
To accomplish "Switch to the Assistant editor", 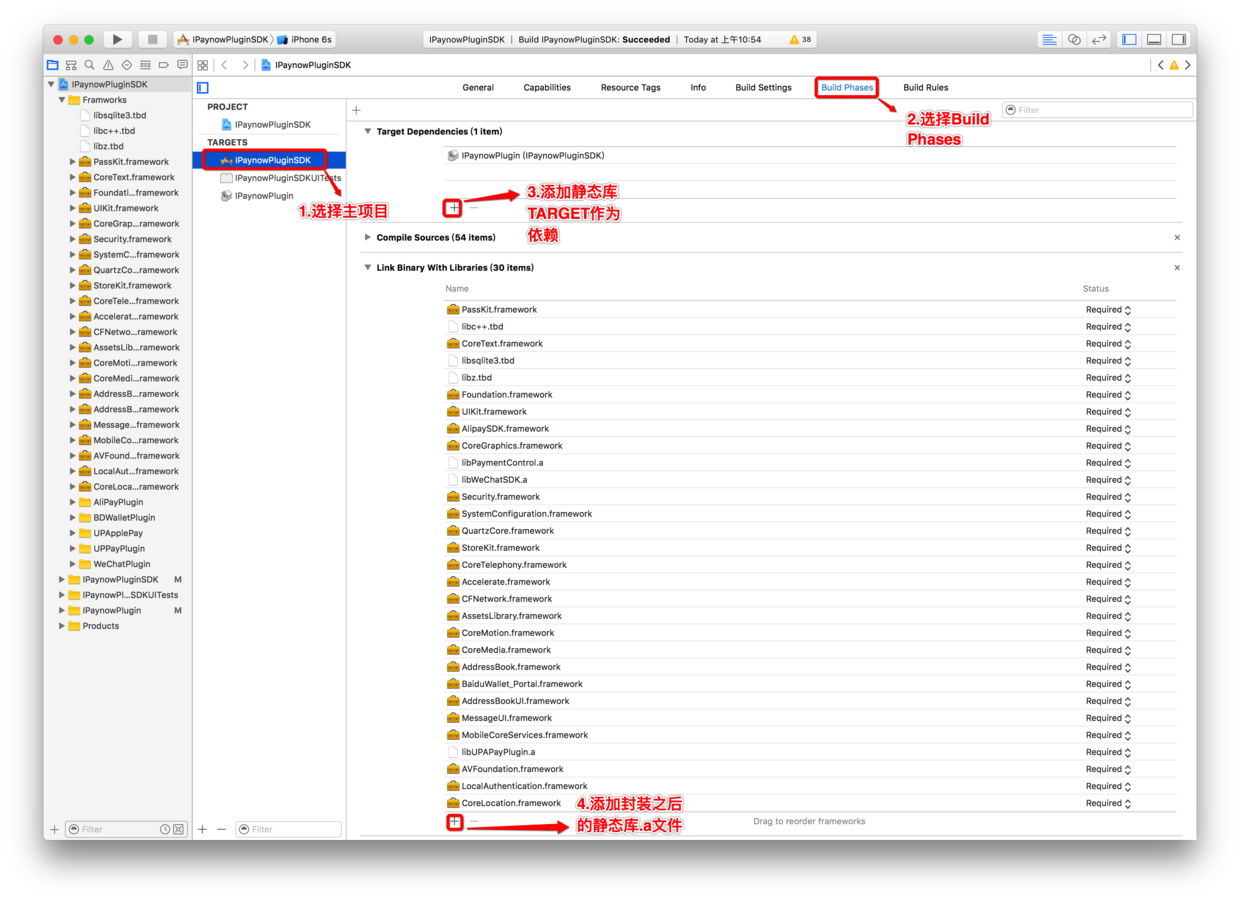I will 1074,39.
